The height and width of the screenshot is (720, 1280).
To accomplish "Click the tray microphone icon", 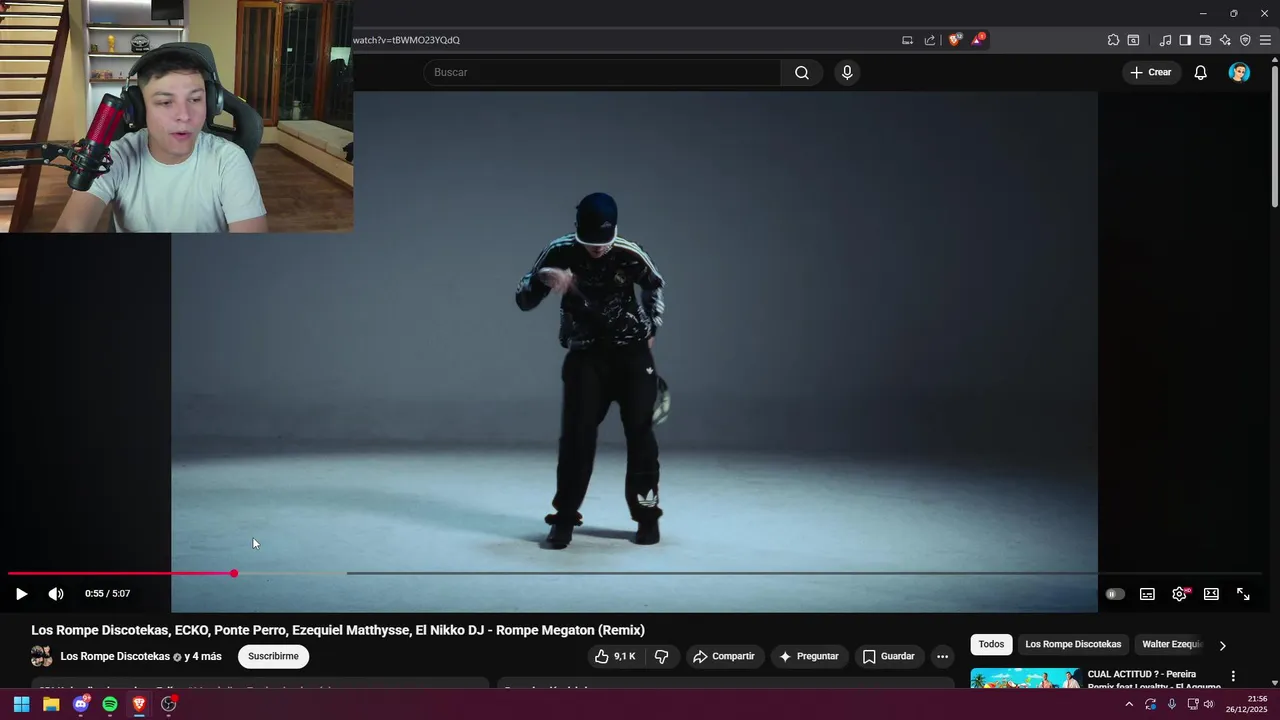I will [1172, 704].
